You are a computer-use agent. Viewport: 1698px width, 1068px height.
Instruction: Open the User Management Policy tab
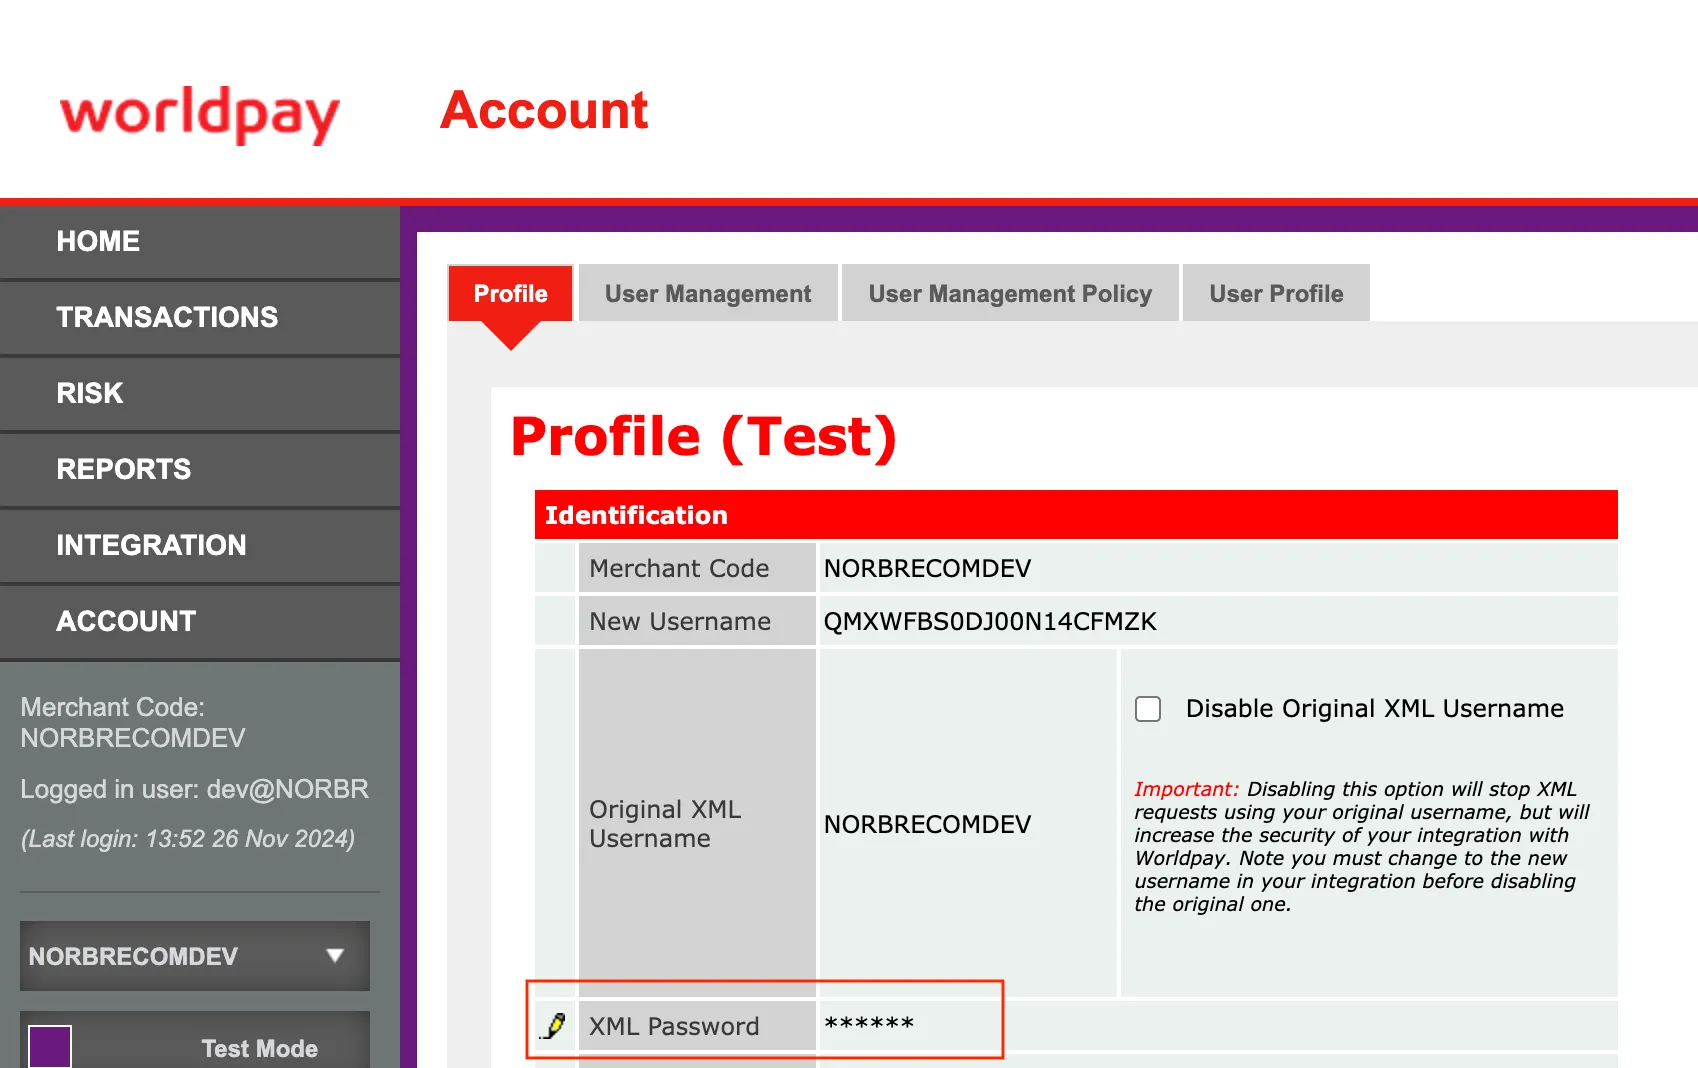1010,294
